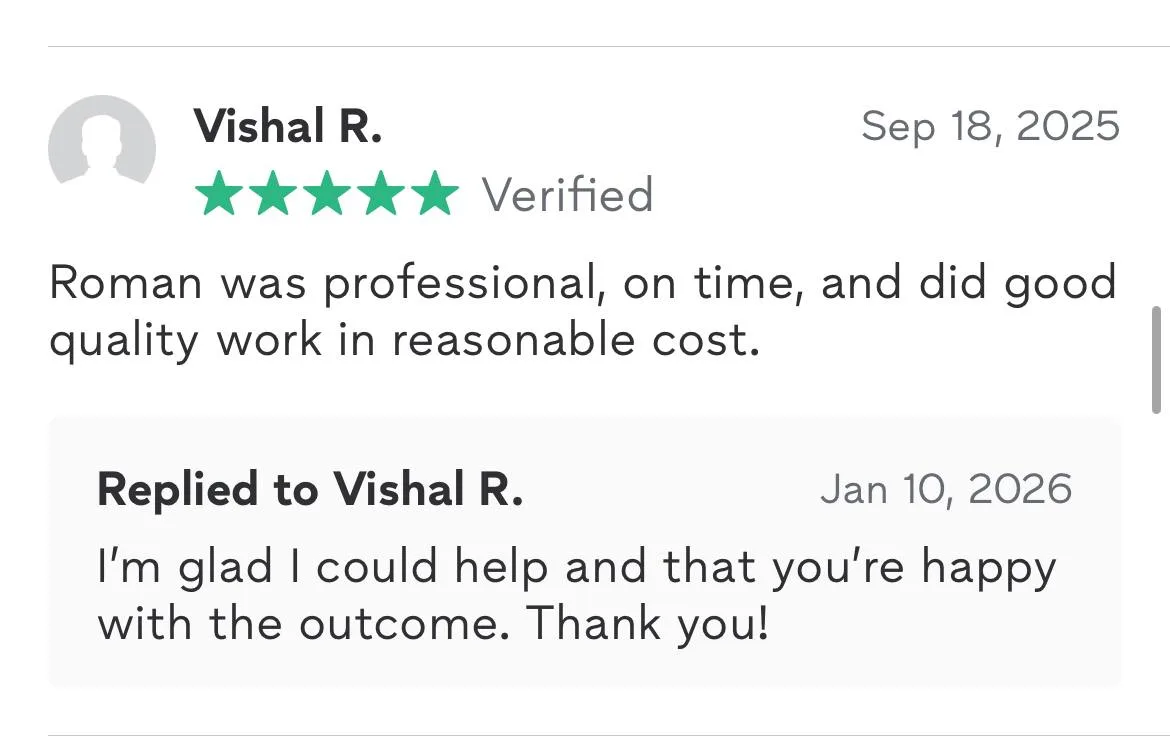Click the second green rating star
1170x741 pixels.
pos(271,194)
